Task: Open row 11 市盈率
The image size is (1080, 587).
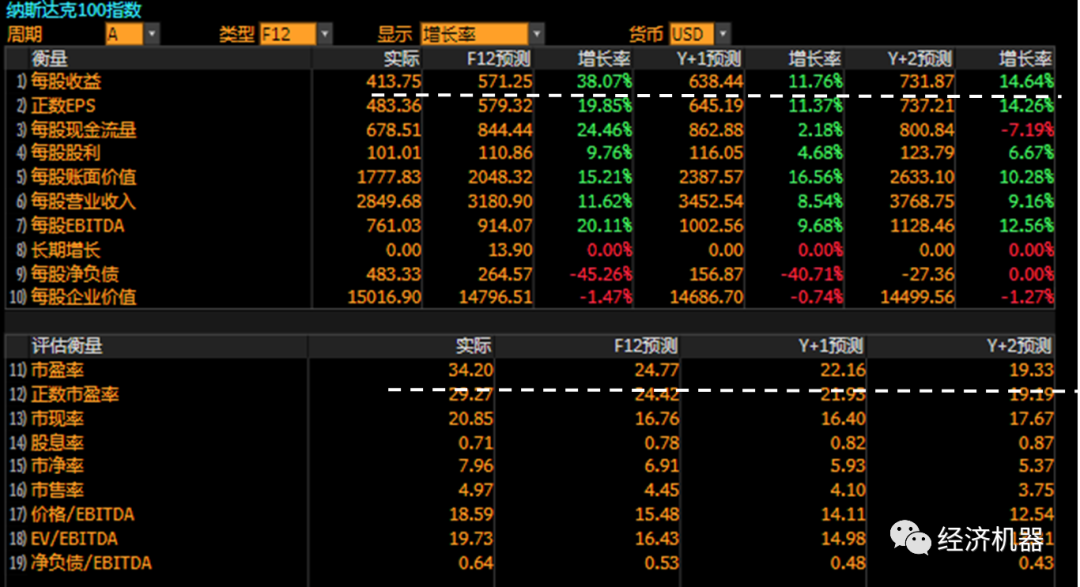Action: click(57, 370)
